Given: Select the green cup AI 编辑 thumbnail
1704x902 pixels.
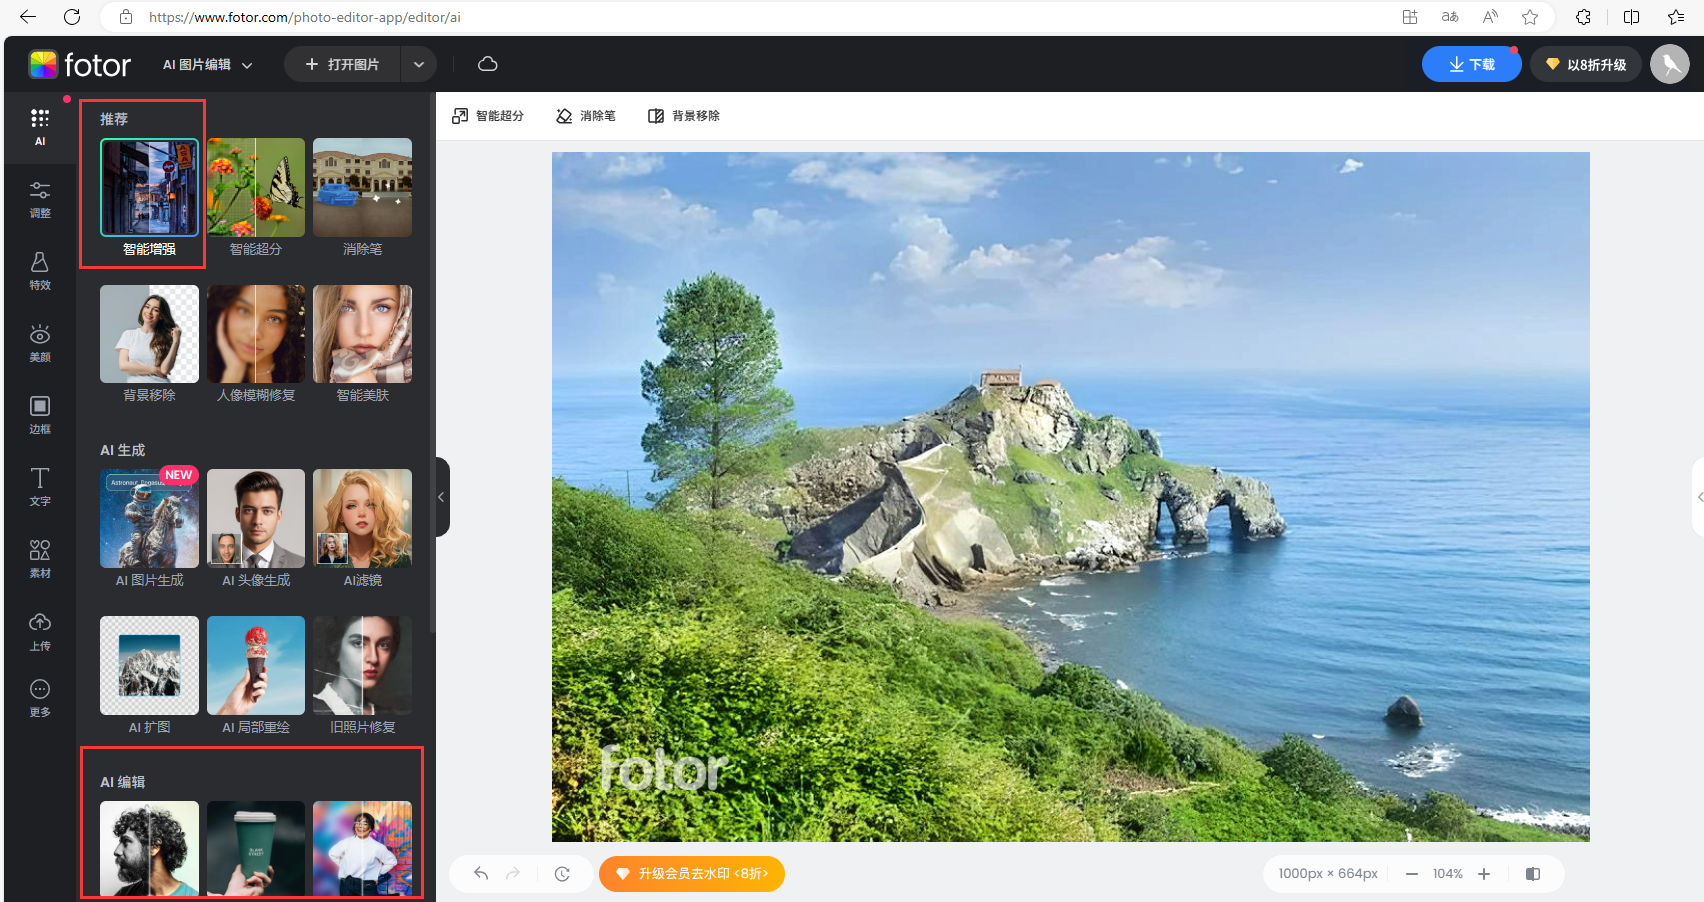Looking at the screenshot, I should (x=256, y=848).
